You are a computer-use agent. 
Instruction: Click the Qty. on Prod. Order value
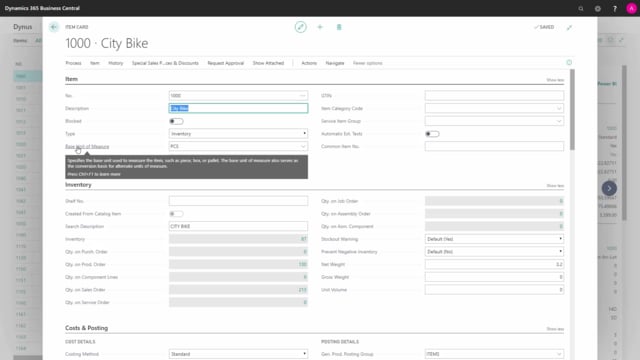coord(302,264)
